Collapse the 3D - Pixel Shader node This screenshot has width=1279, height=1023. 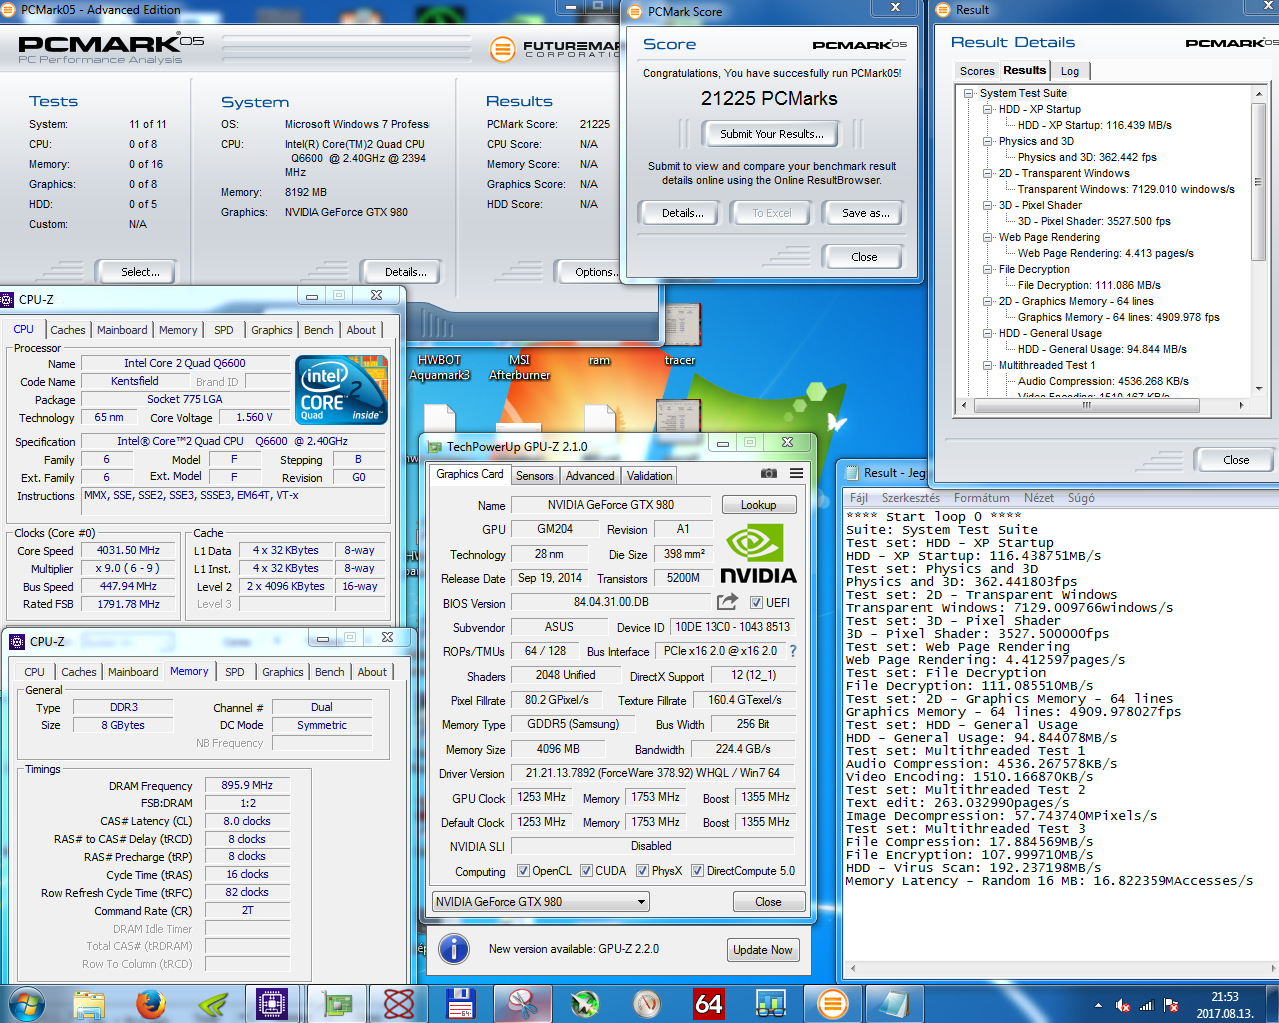988,205
